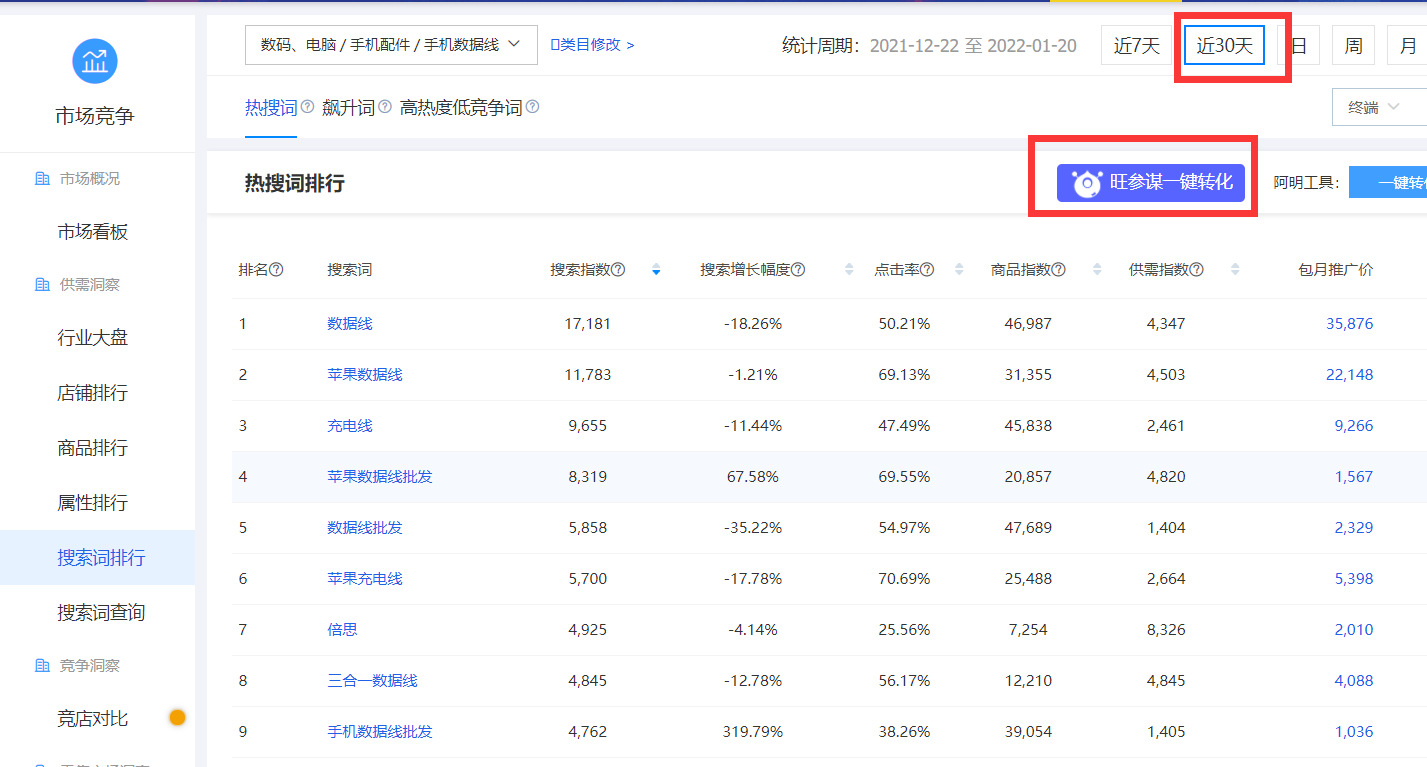Sort by 供需指数 using its sort arrows
Viewport: 1427px width, 767px height.
(1235, 270)
